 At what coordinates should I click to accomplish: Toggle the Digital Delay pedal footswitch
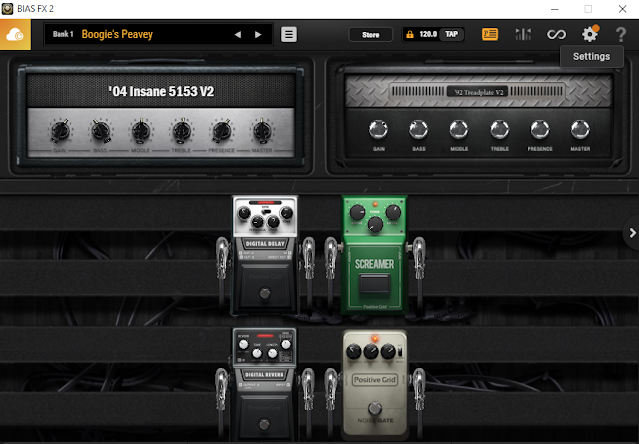(x=265, y=293)
